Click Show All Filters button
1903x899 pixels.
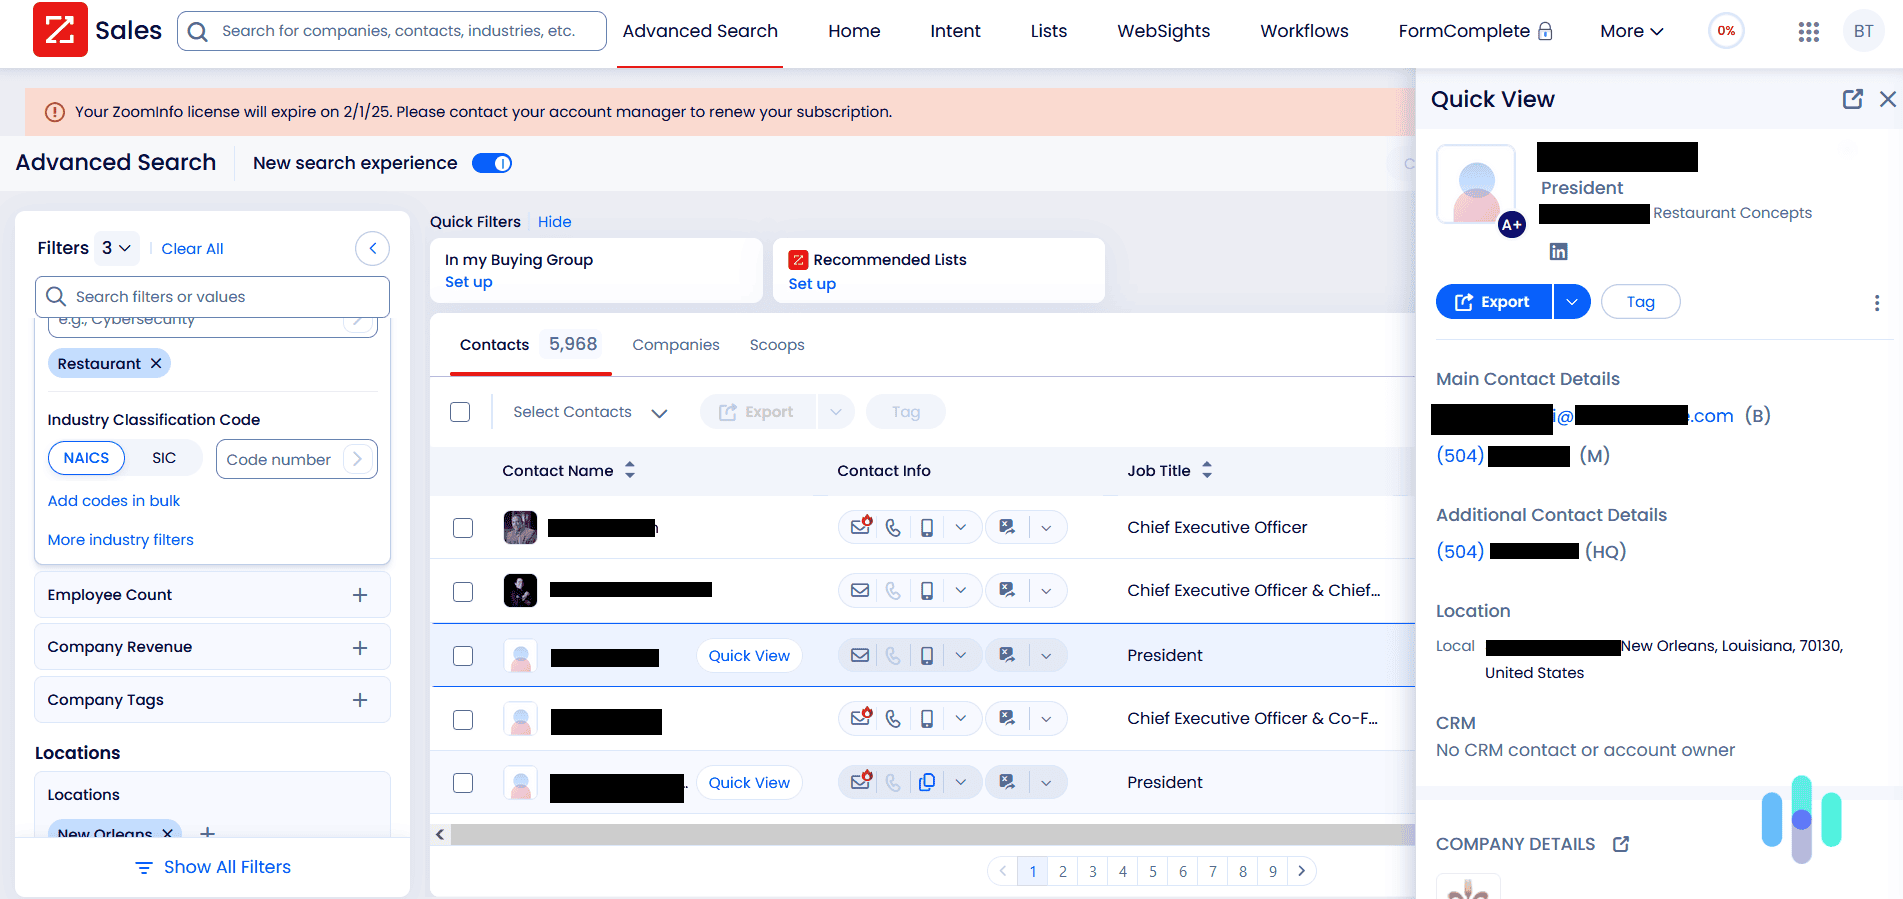tap(213, 867)
